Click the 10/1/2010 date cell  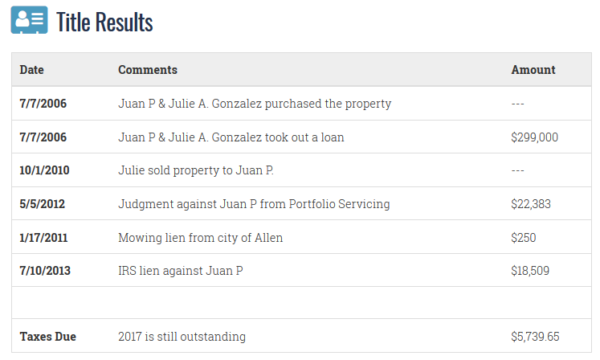click(44, 170)
